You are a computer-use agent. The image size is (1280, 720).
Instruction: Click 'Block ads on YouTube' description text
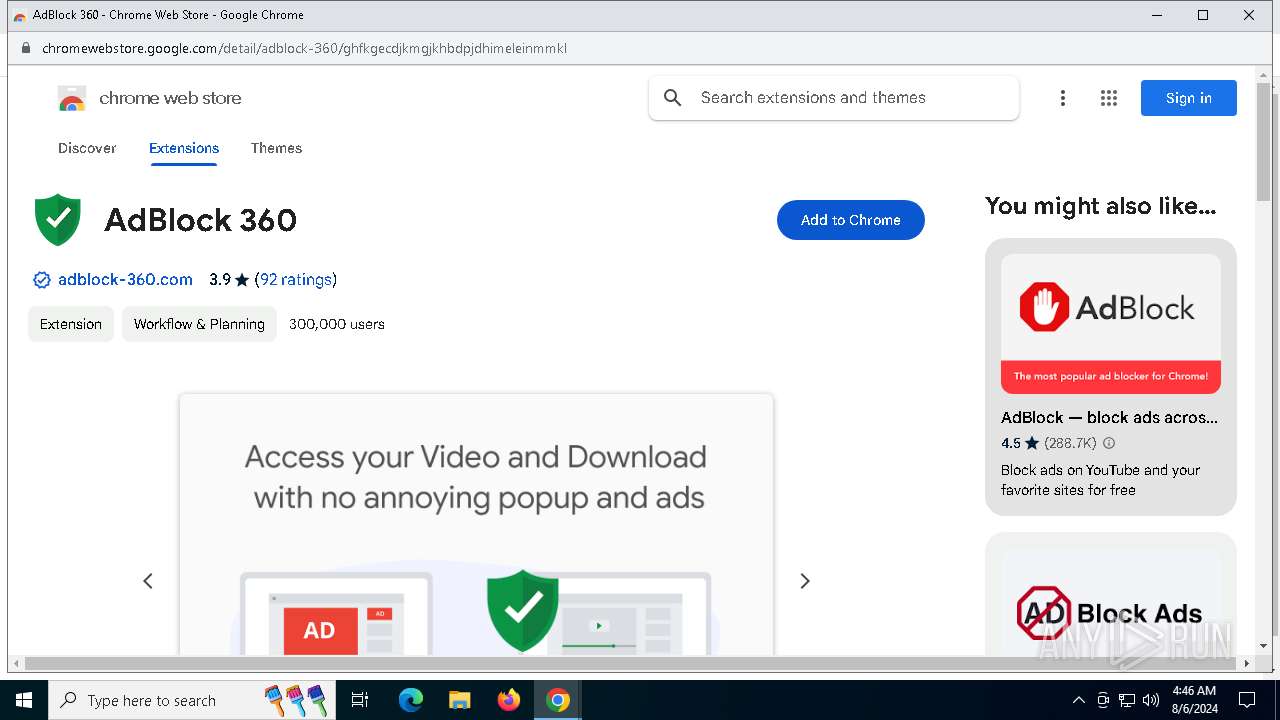point(1100,480)
